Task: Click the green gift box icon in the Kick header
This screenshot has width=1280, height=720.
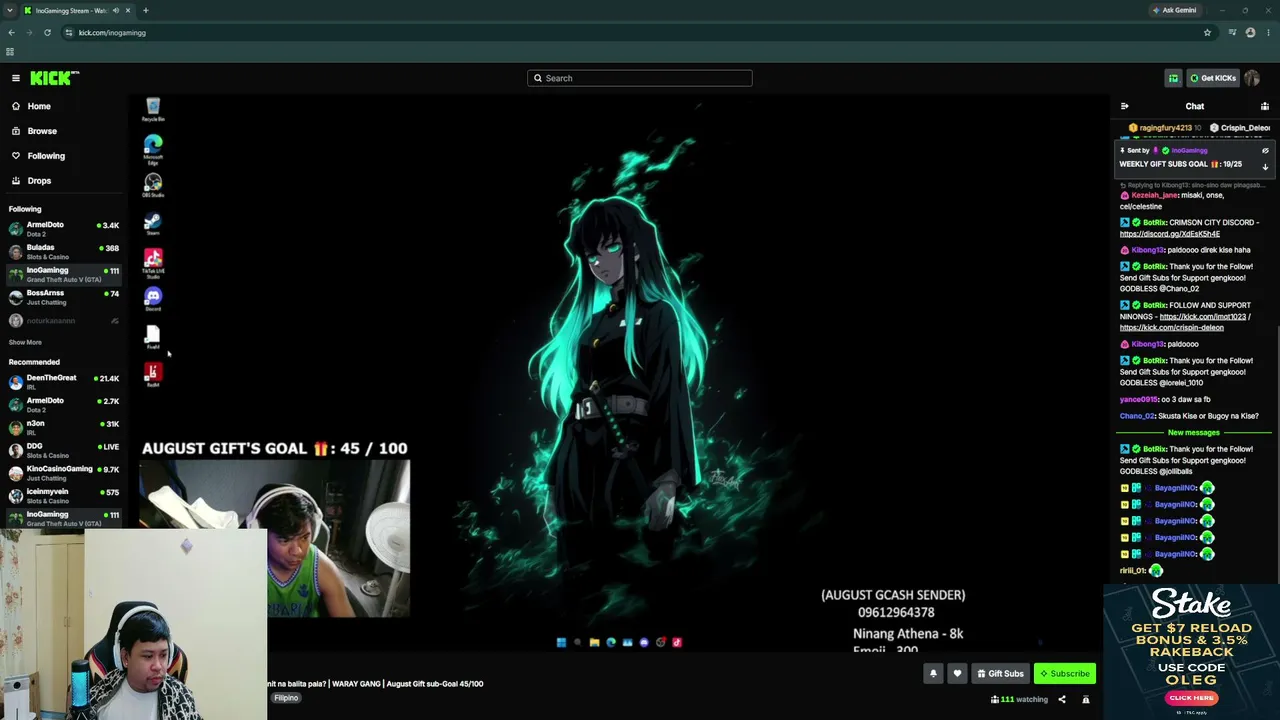Action: pos(1173,78)
